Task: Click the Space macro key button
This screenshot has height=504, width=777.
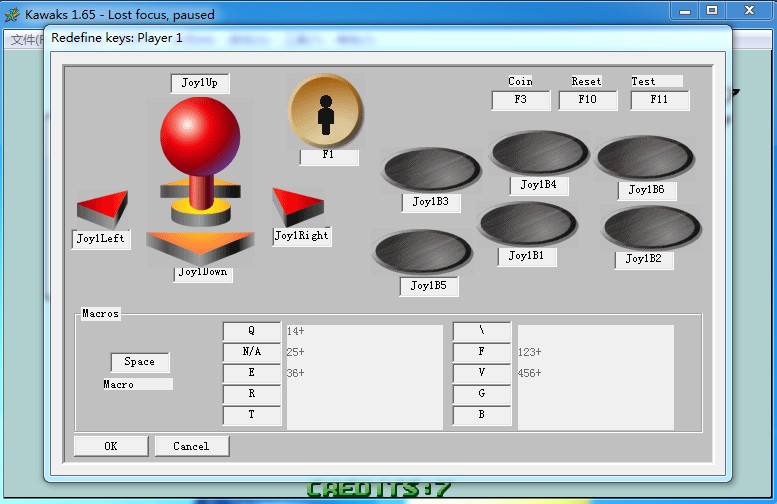Action: (x=140, y=362)
